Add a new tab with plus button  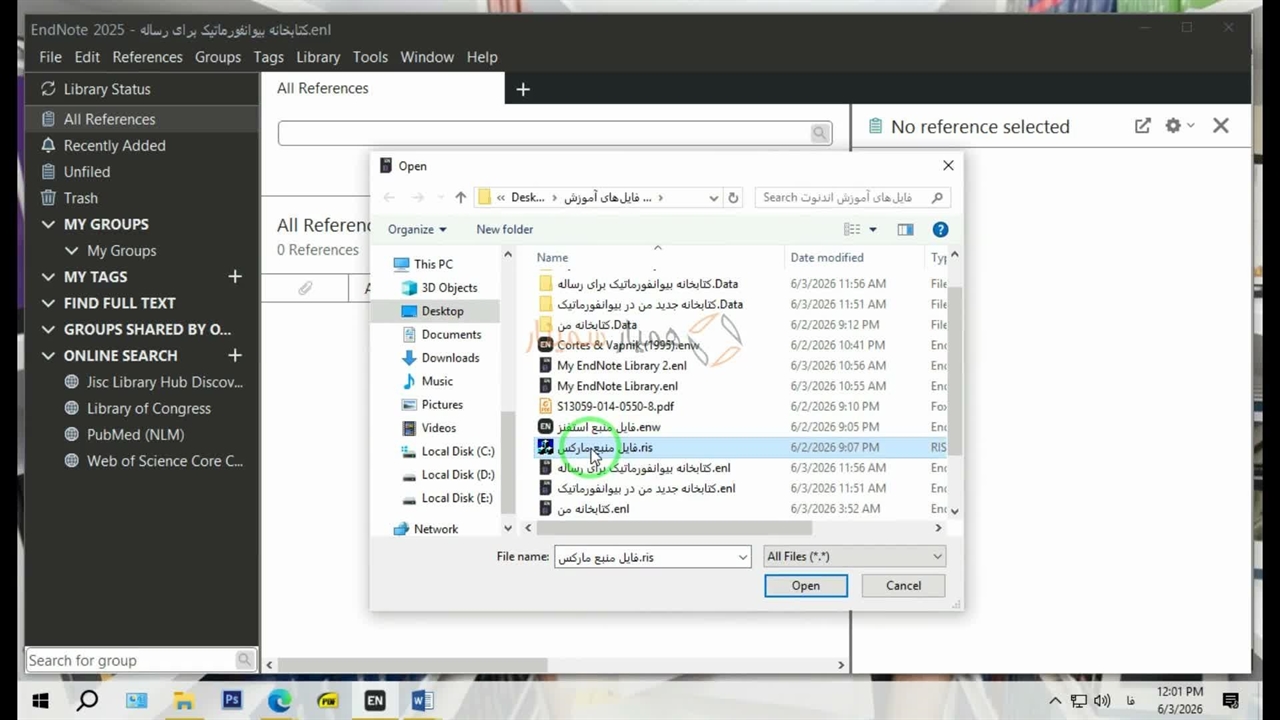522,89
